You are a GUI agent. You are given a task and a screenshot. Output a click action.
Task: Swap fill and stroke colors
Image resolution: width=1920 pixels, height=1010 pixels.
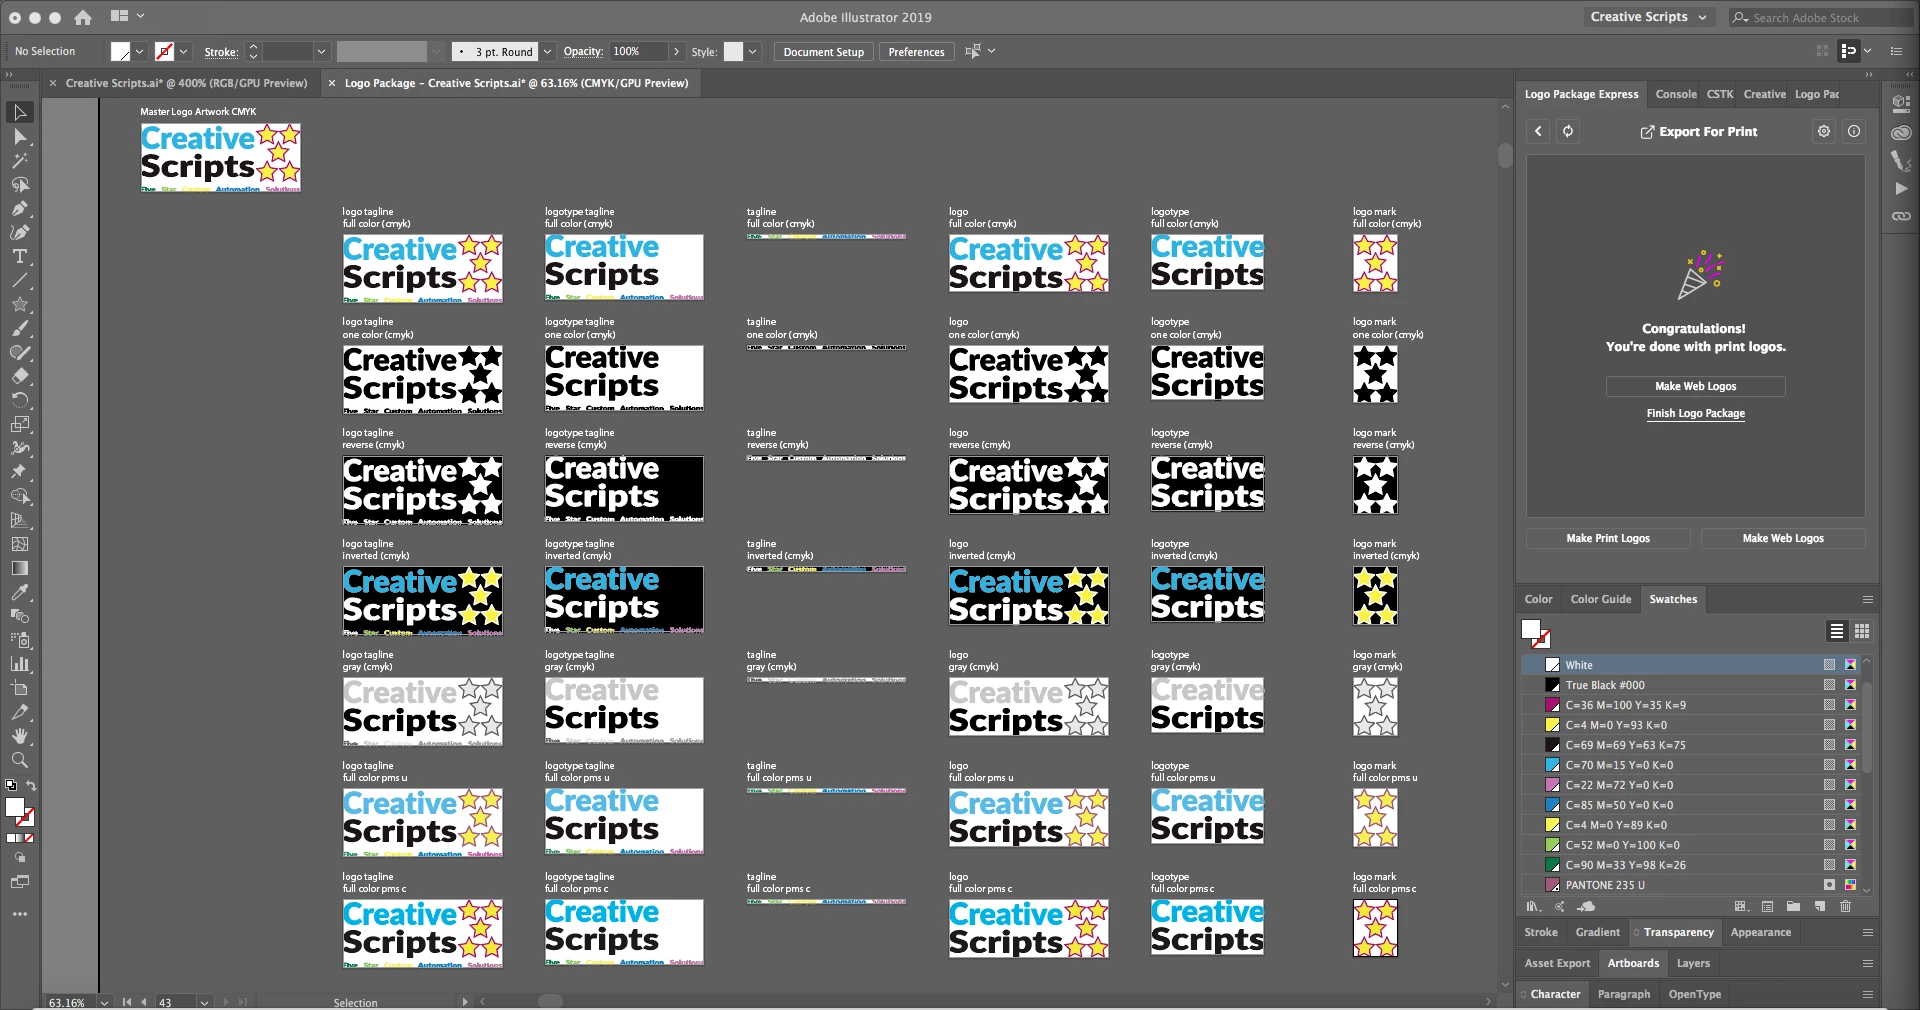(x=31, y=785)
